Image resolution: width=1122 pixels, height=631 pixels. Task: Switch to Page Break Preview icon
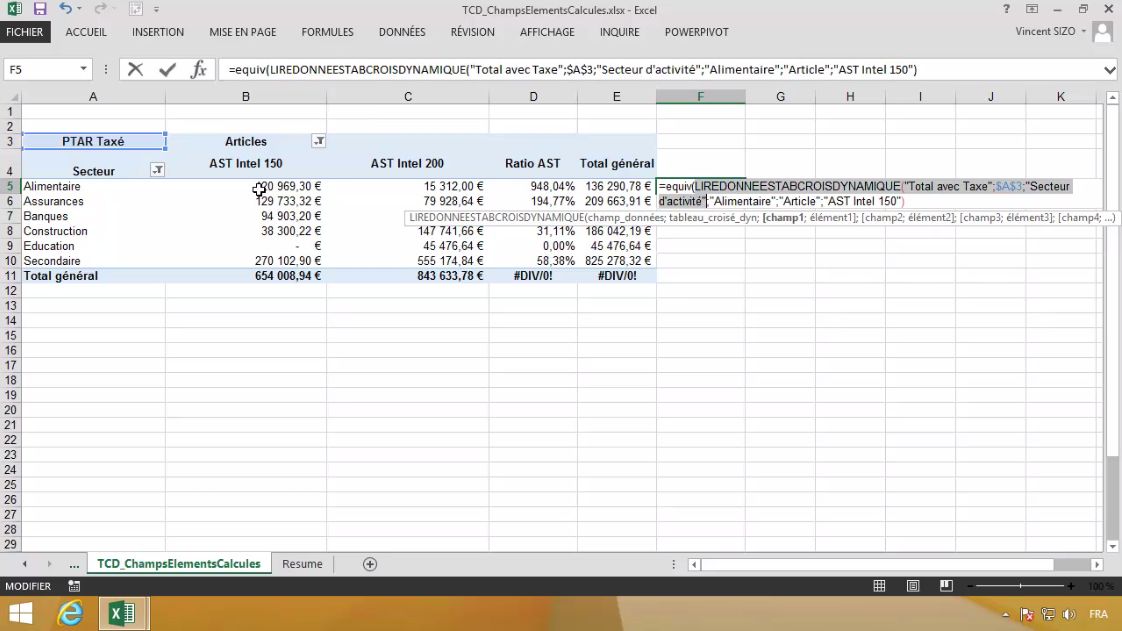click(946, 586)
